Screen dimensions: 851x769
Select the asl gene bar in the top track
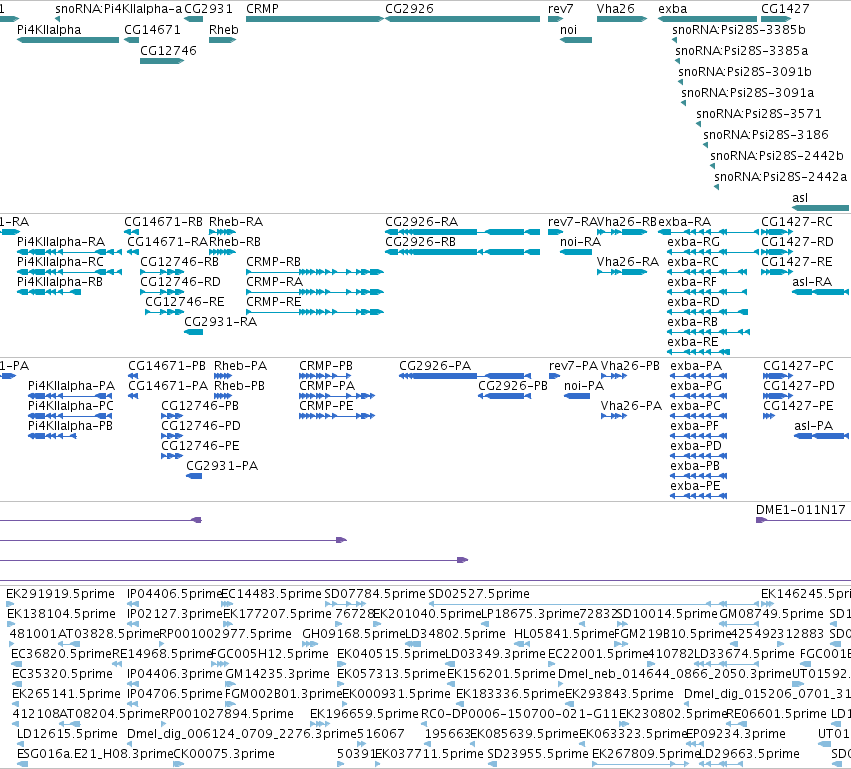point(821,208)
